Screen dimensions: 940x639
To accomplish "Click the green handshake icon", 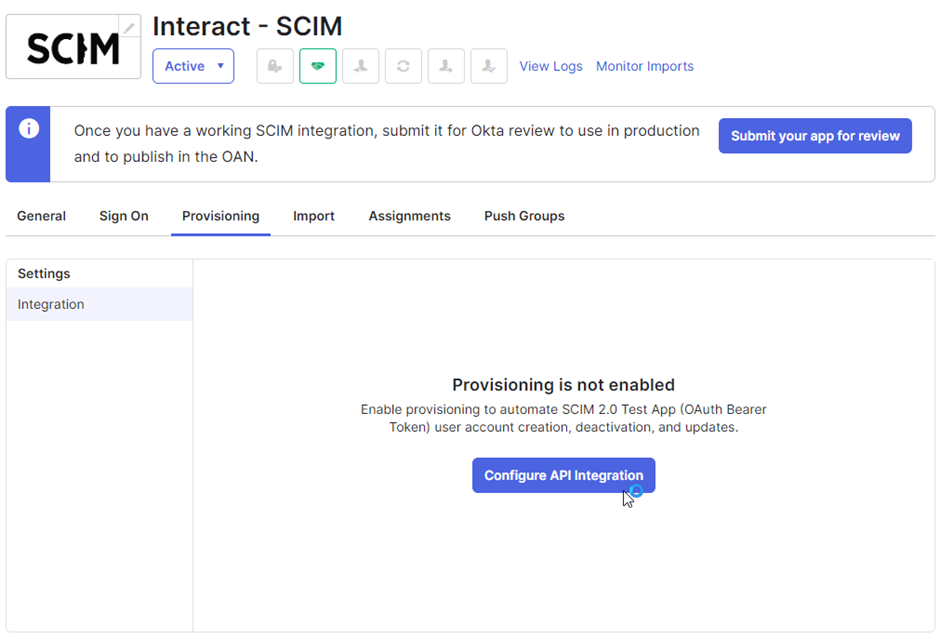I will point(318,66).
